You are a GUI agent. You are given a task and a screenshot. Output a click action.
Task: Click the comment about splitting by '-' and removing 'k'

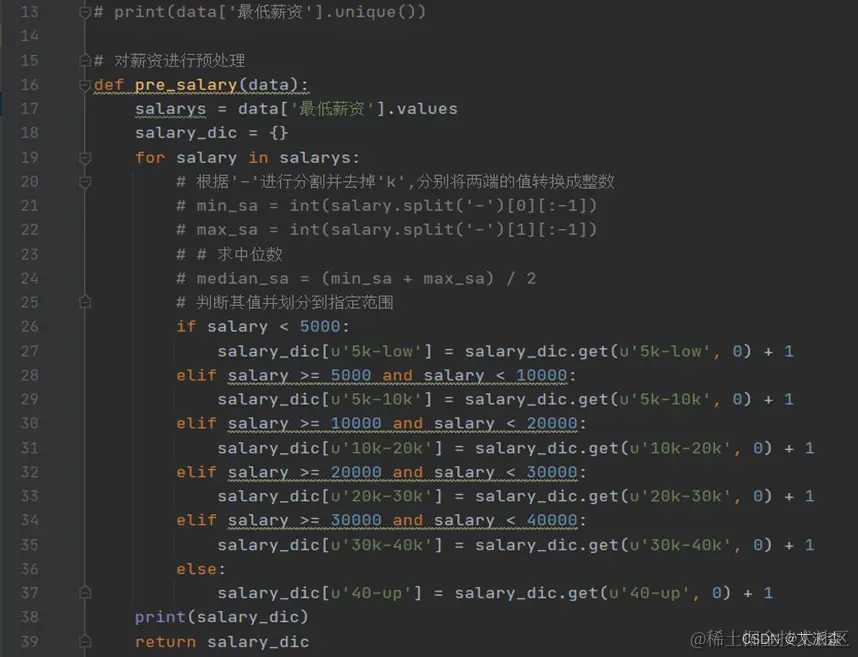pos(395,182)
